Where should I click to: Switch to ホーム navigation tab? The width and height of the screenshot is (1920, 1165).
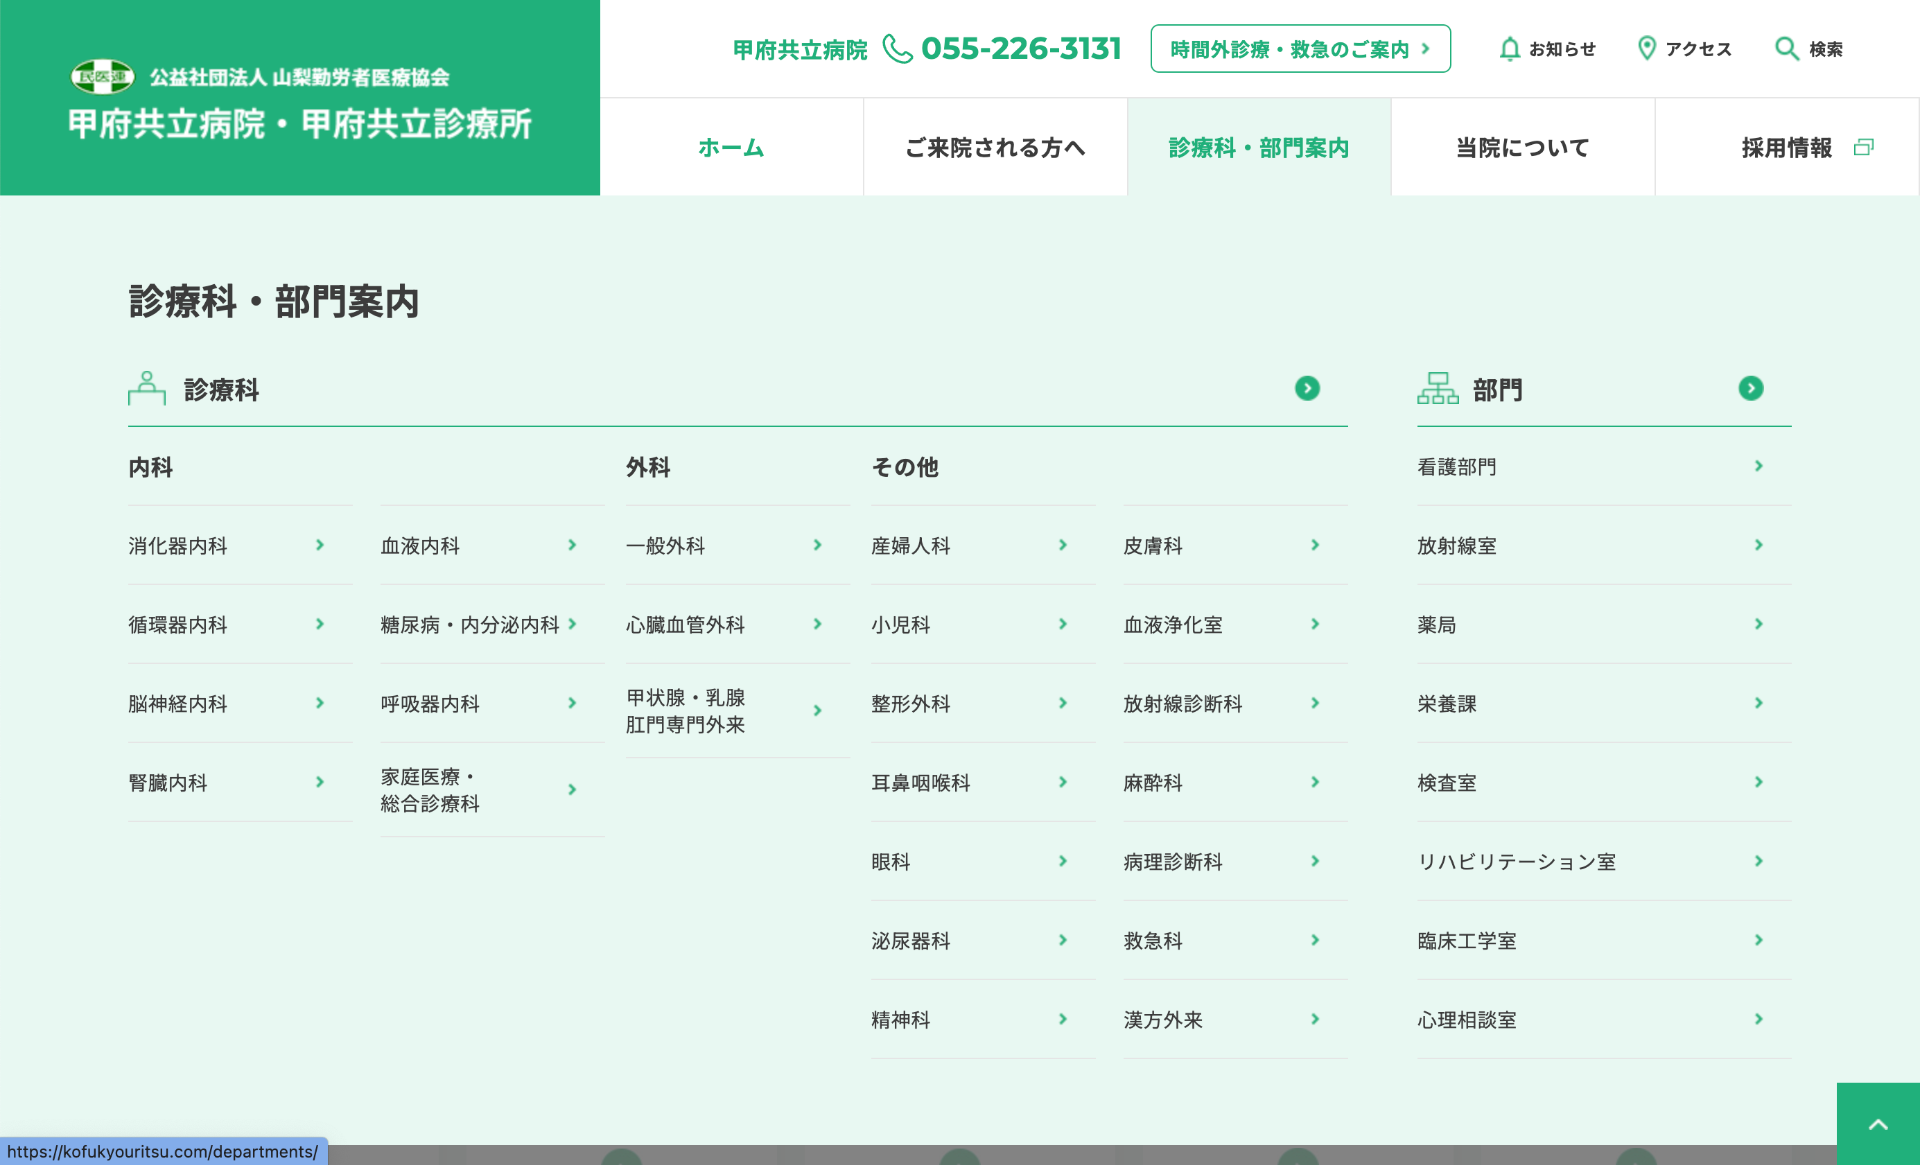(731, 148)
